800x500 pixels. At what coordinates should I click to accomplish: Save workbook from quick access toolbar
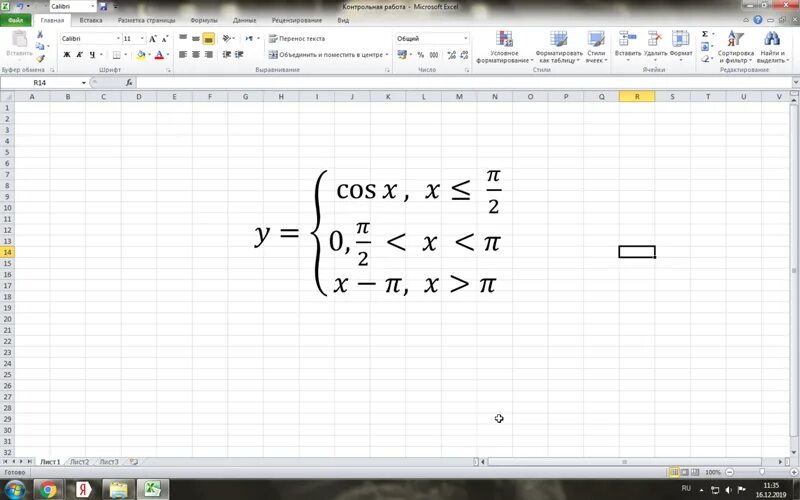[x=104, y=7]
